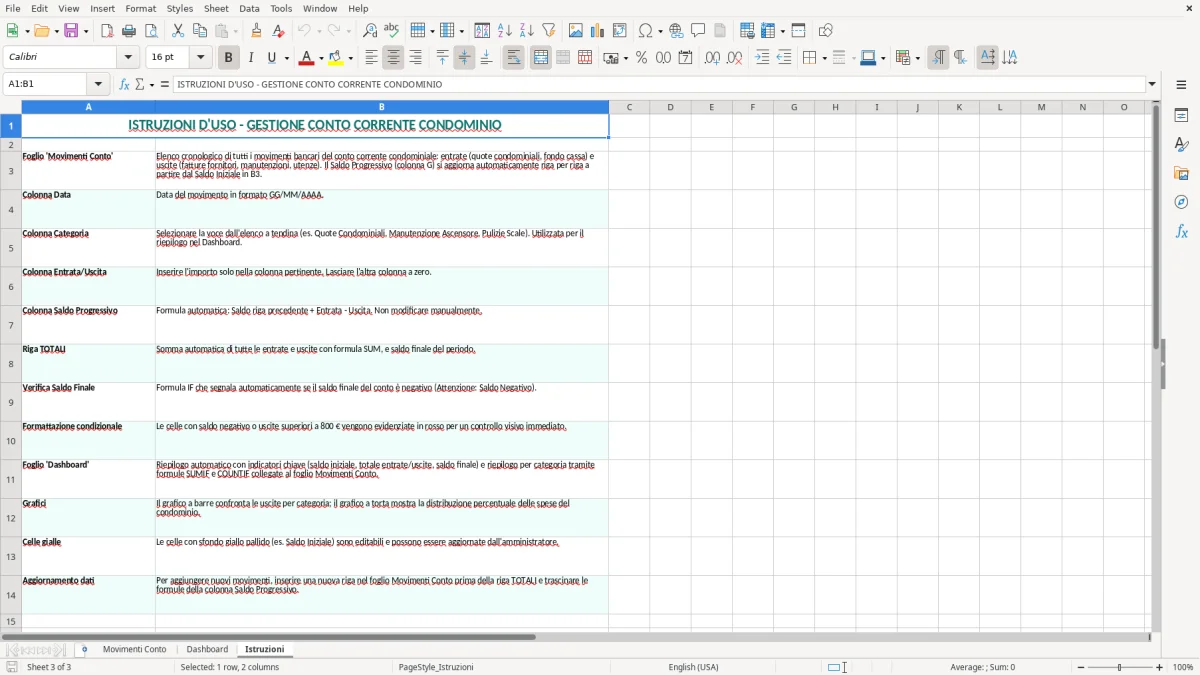Image resolution: width=1200 pixels, height=675 pixels.
Task: Click the AutoFilter funnel icon
Action: point(549,31)
